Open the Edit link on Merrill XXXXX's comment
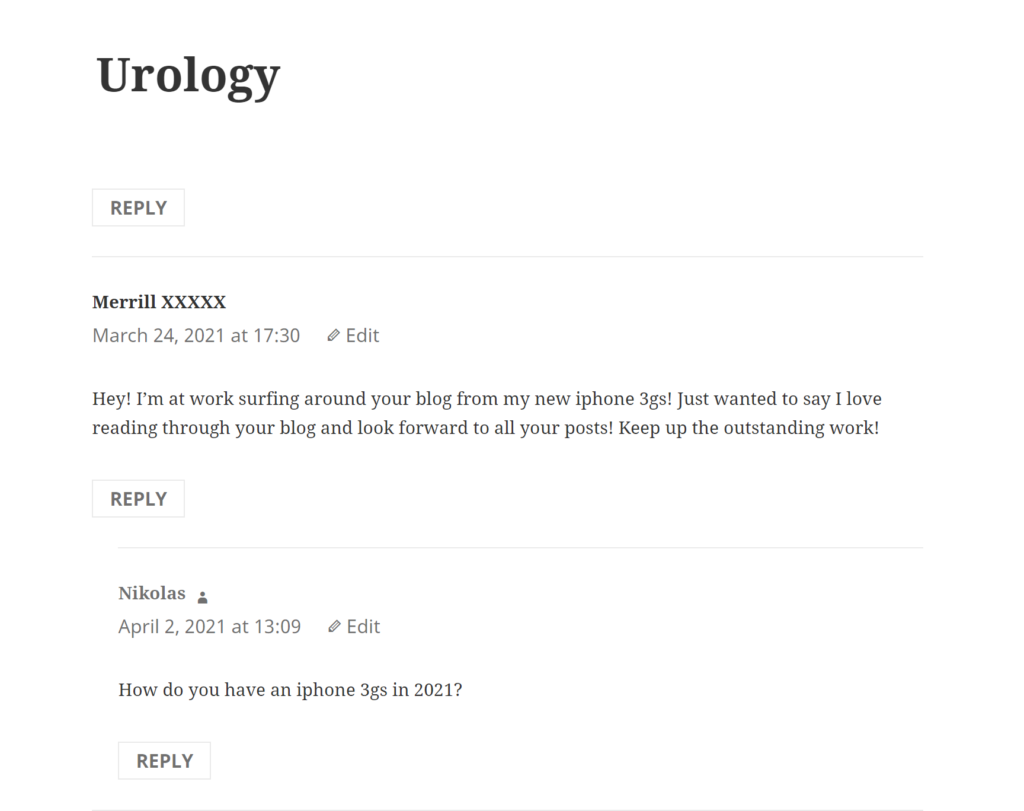The height and width of the screenshot is (811, 1024). tap(353, 336)
